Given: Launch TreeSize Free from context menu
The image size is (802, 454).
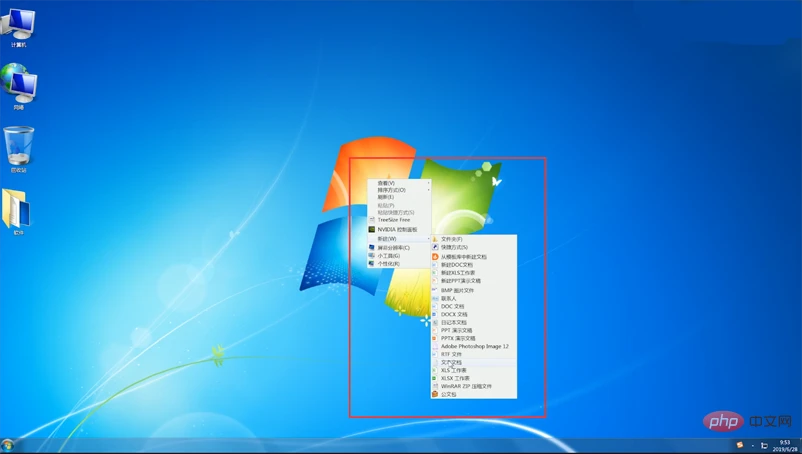Looking at the screenshot, I should click(x=399, y=220).
